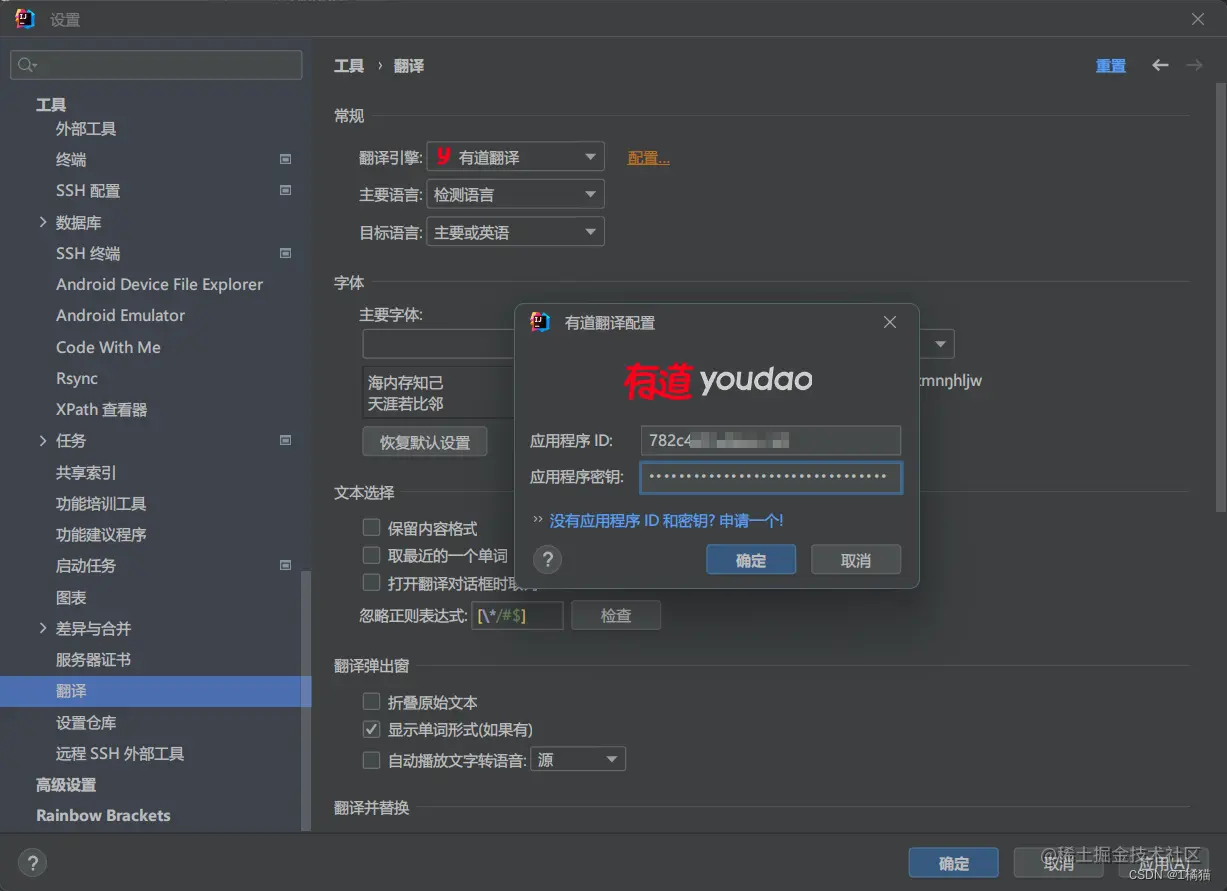Open help via bottom-left question mark icon

pos(33,862)
